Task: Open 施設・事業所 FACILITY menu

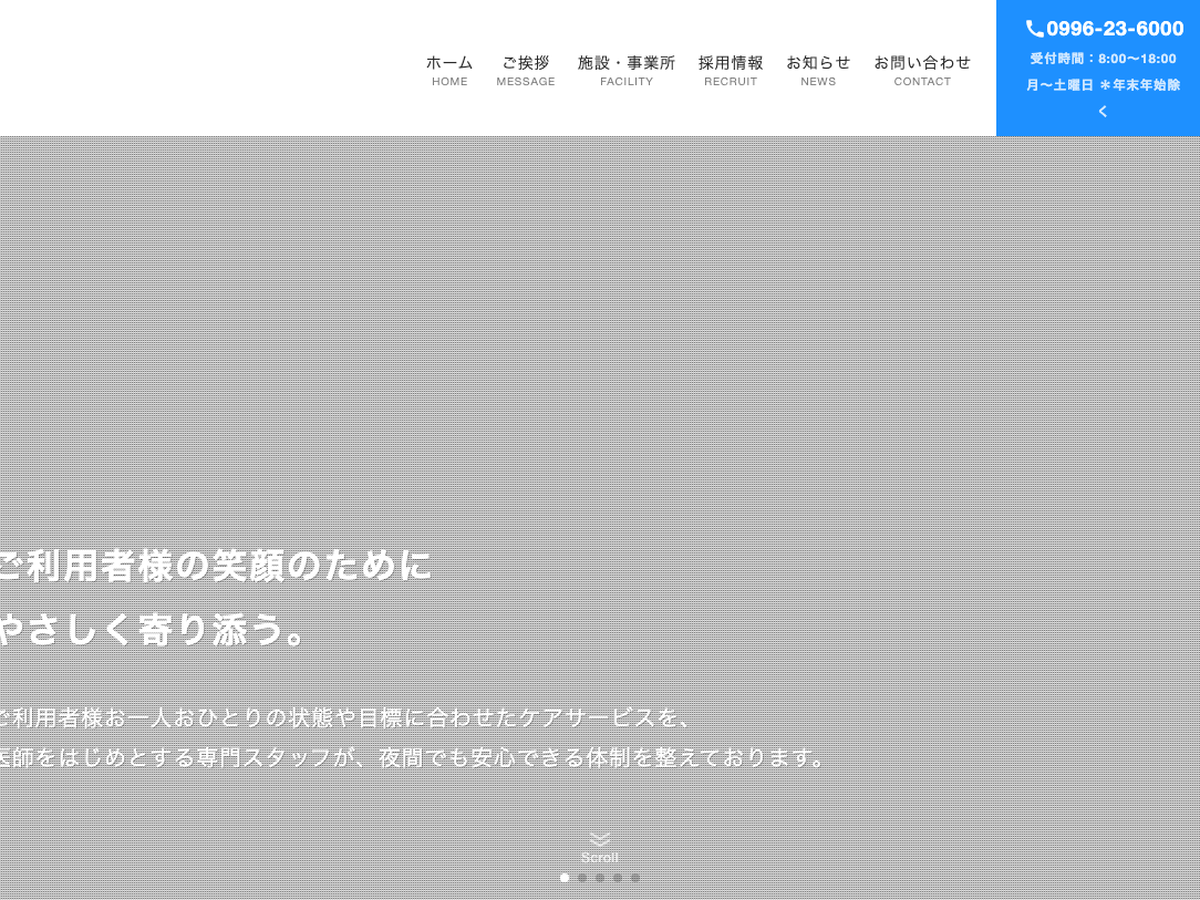Action: point(626,70)
